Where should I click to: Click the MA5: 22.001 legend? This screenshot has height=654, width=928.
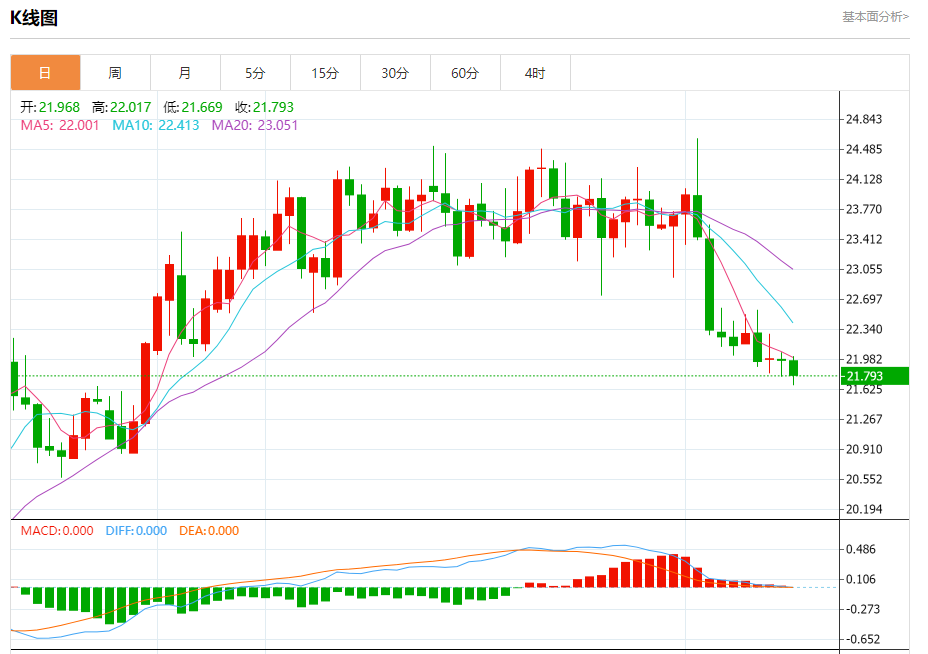coord(60,125)
